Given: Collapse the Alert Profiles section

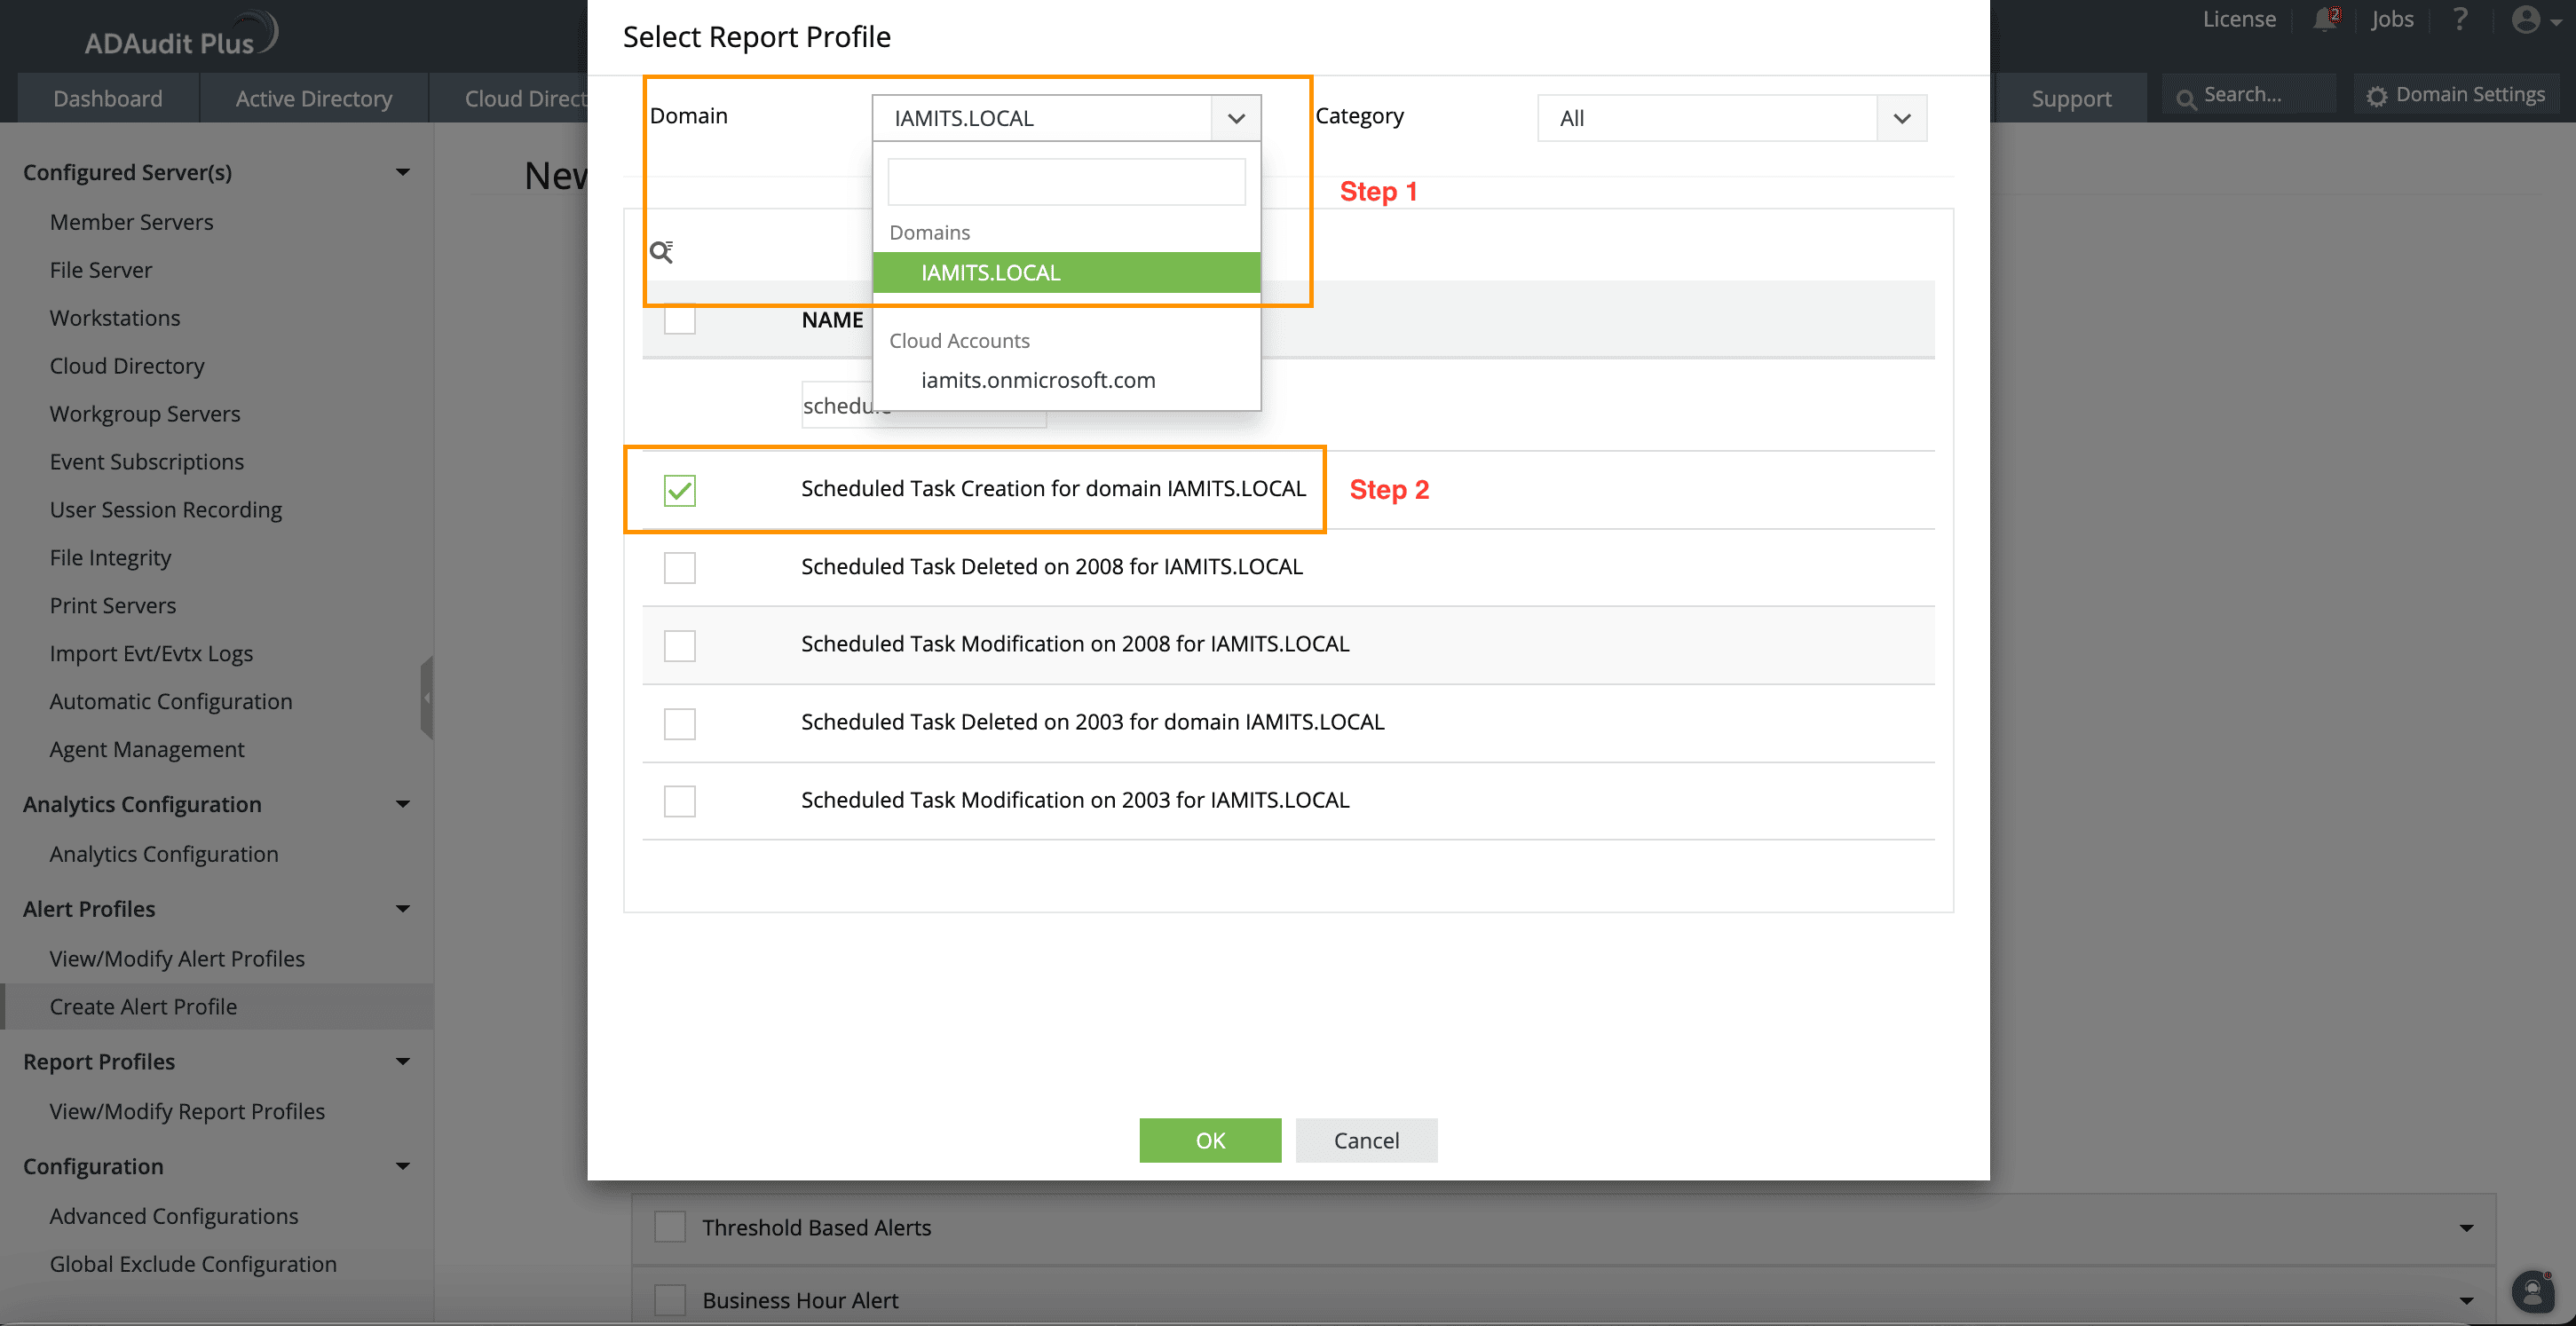Looking at the screenshot, I should [x=403, y=909].
